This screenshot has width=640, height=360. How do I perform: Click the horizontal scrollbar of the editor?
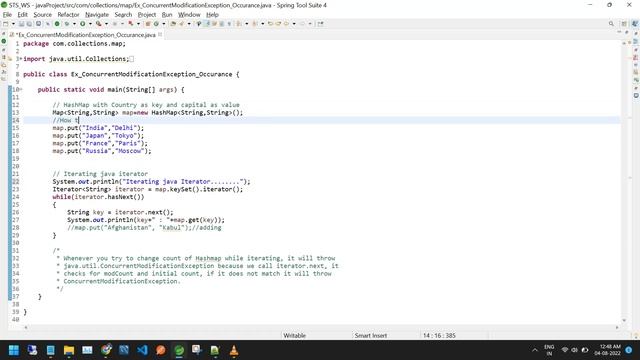(321, 327)
